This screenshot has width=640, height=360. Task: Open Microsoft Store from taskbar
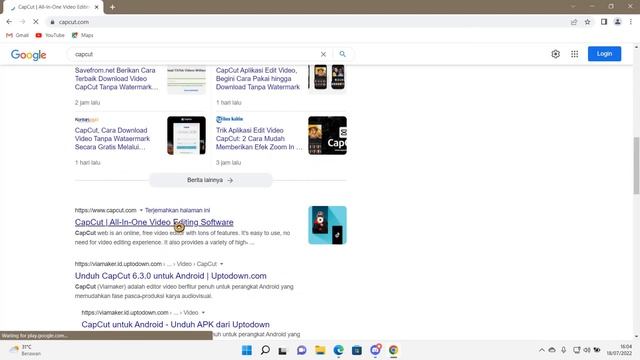click(x=357, y=350)
